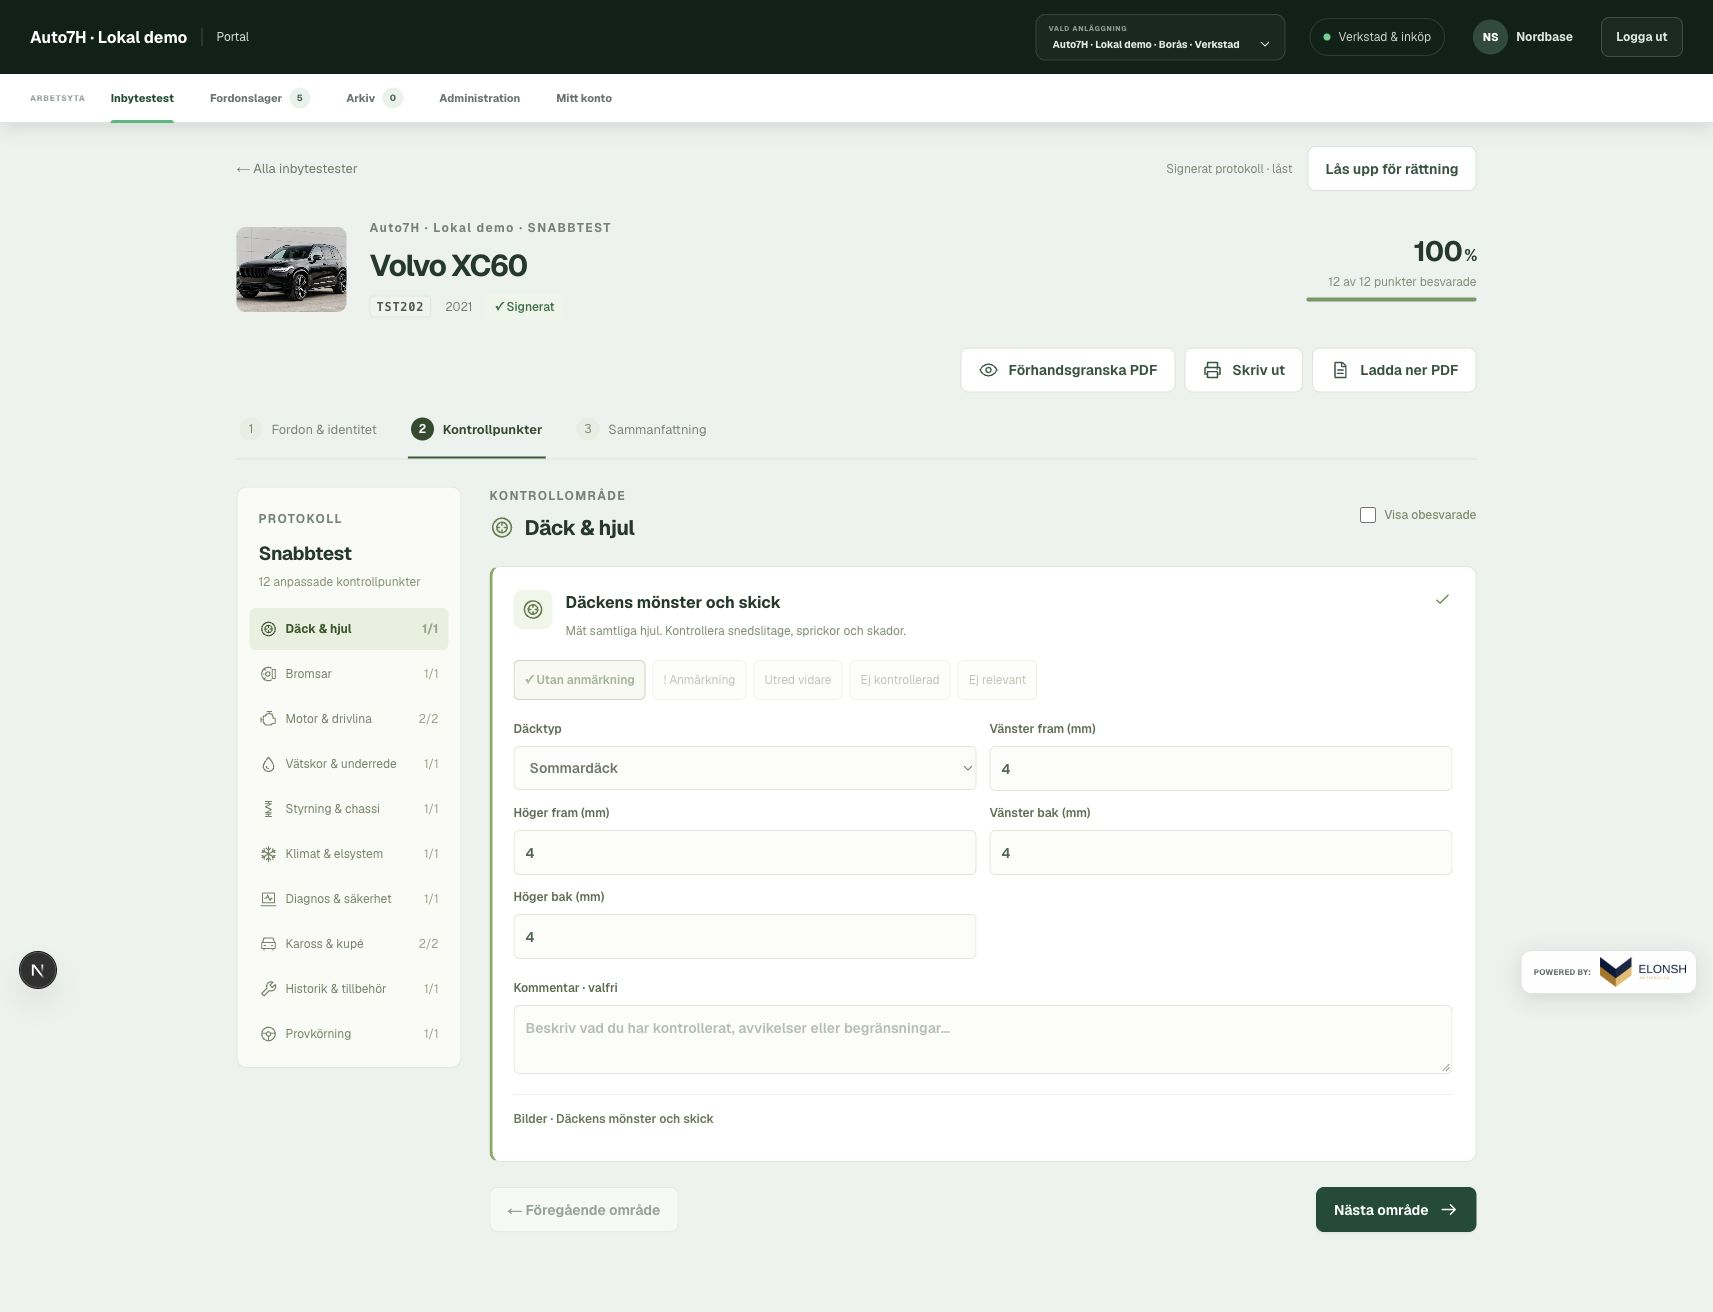Go back via Alla inbytestester link
Screen dimensions: 1713x1312
[x=297, y=169]
